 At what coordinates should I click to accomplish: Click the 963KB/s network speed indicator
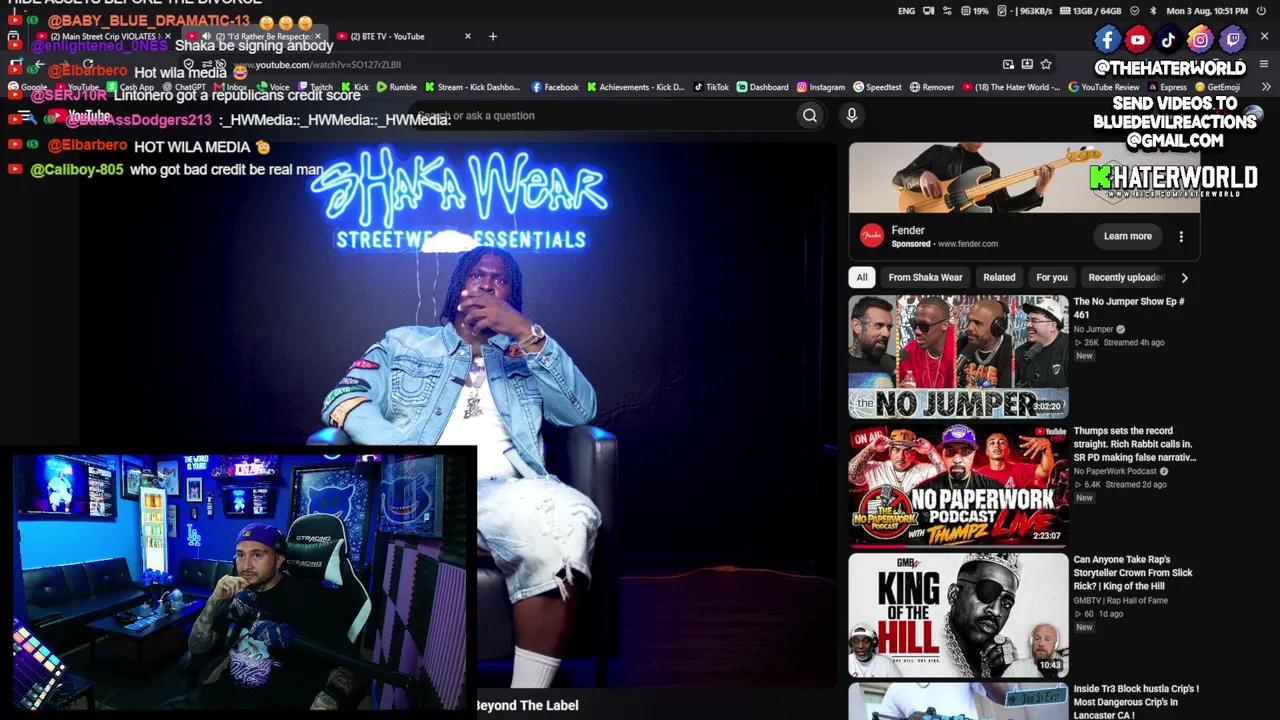coord(1026,11)
